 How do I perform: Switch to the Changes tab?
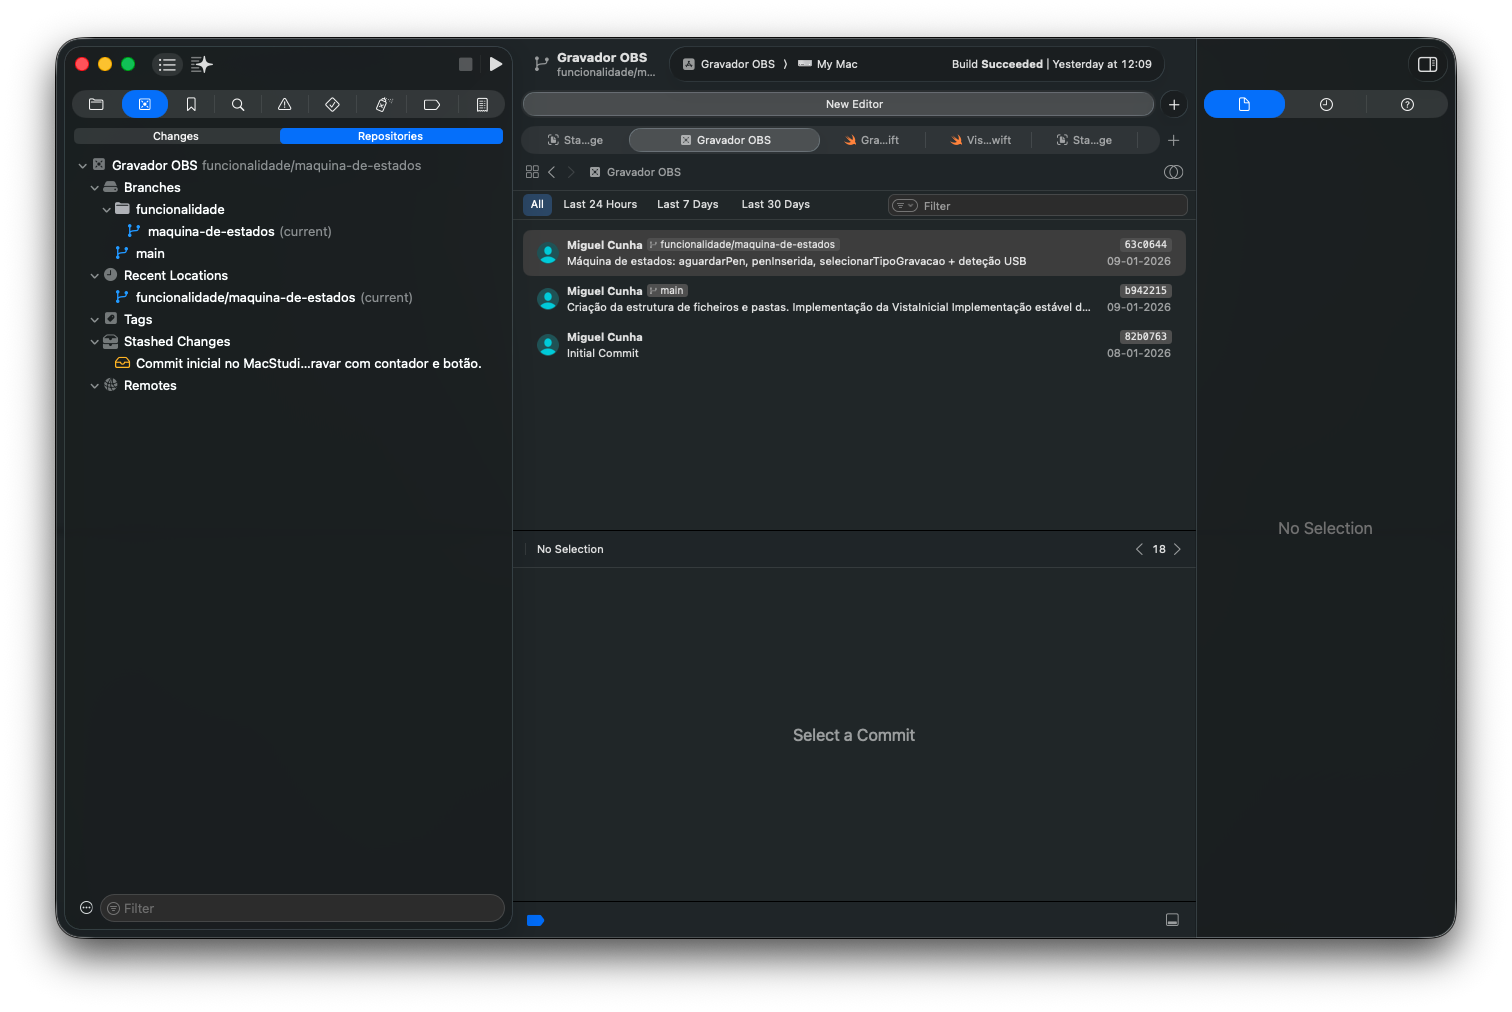click(x=176, y=136)
